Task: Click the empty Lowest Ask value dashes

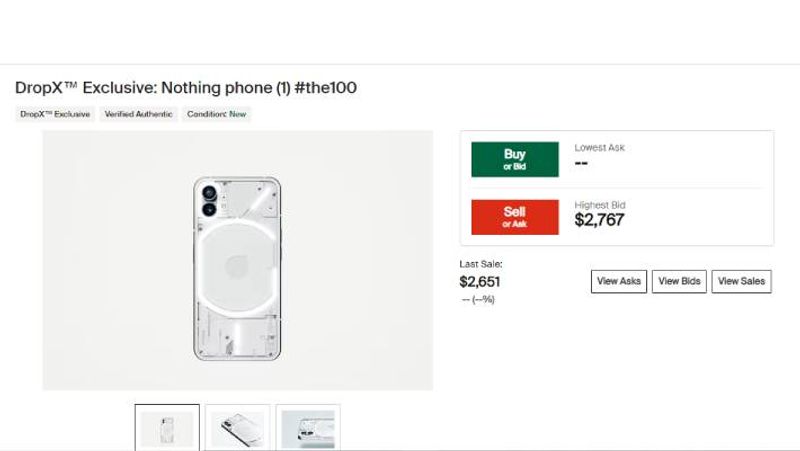Action: coord(581,163)
